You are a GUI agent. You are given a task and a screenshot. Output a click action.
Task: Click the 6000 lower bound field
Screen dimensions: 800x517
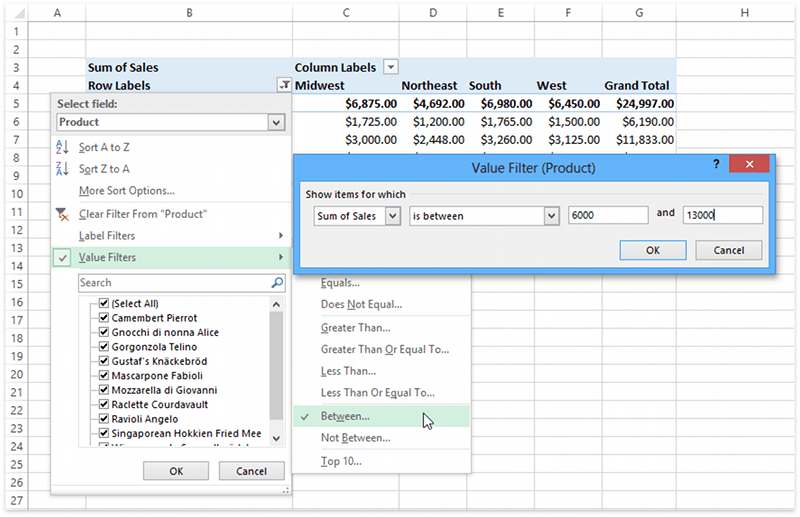pyautogui.click(x=608, y=215)
